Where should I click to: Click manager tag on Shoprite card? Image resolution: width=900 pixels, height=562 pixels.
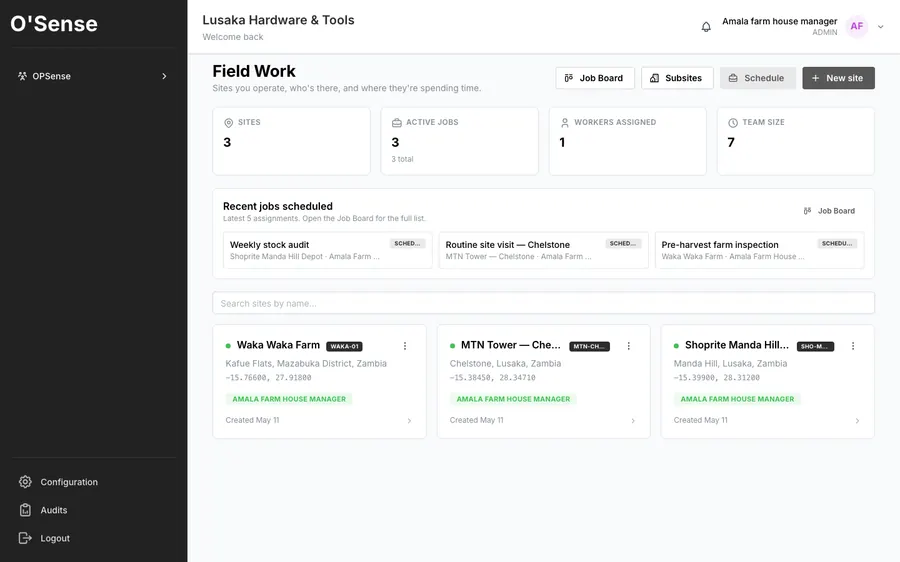(x=737, y=399)
